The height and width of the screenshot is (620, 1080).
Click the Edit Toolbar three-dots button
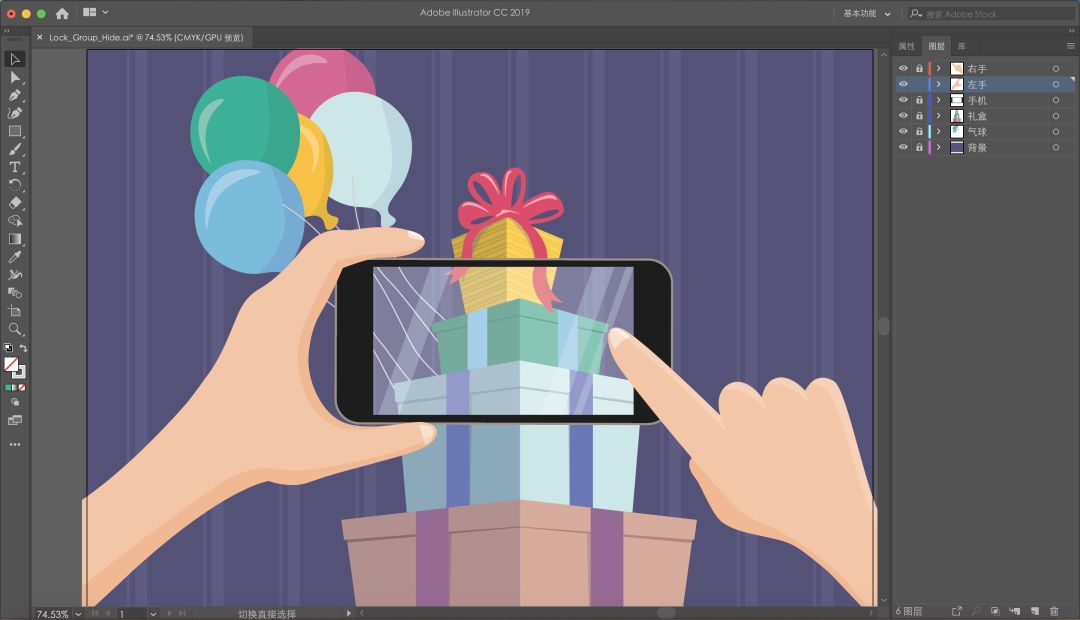point(15,444)
